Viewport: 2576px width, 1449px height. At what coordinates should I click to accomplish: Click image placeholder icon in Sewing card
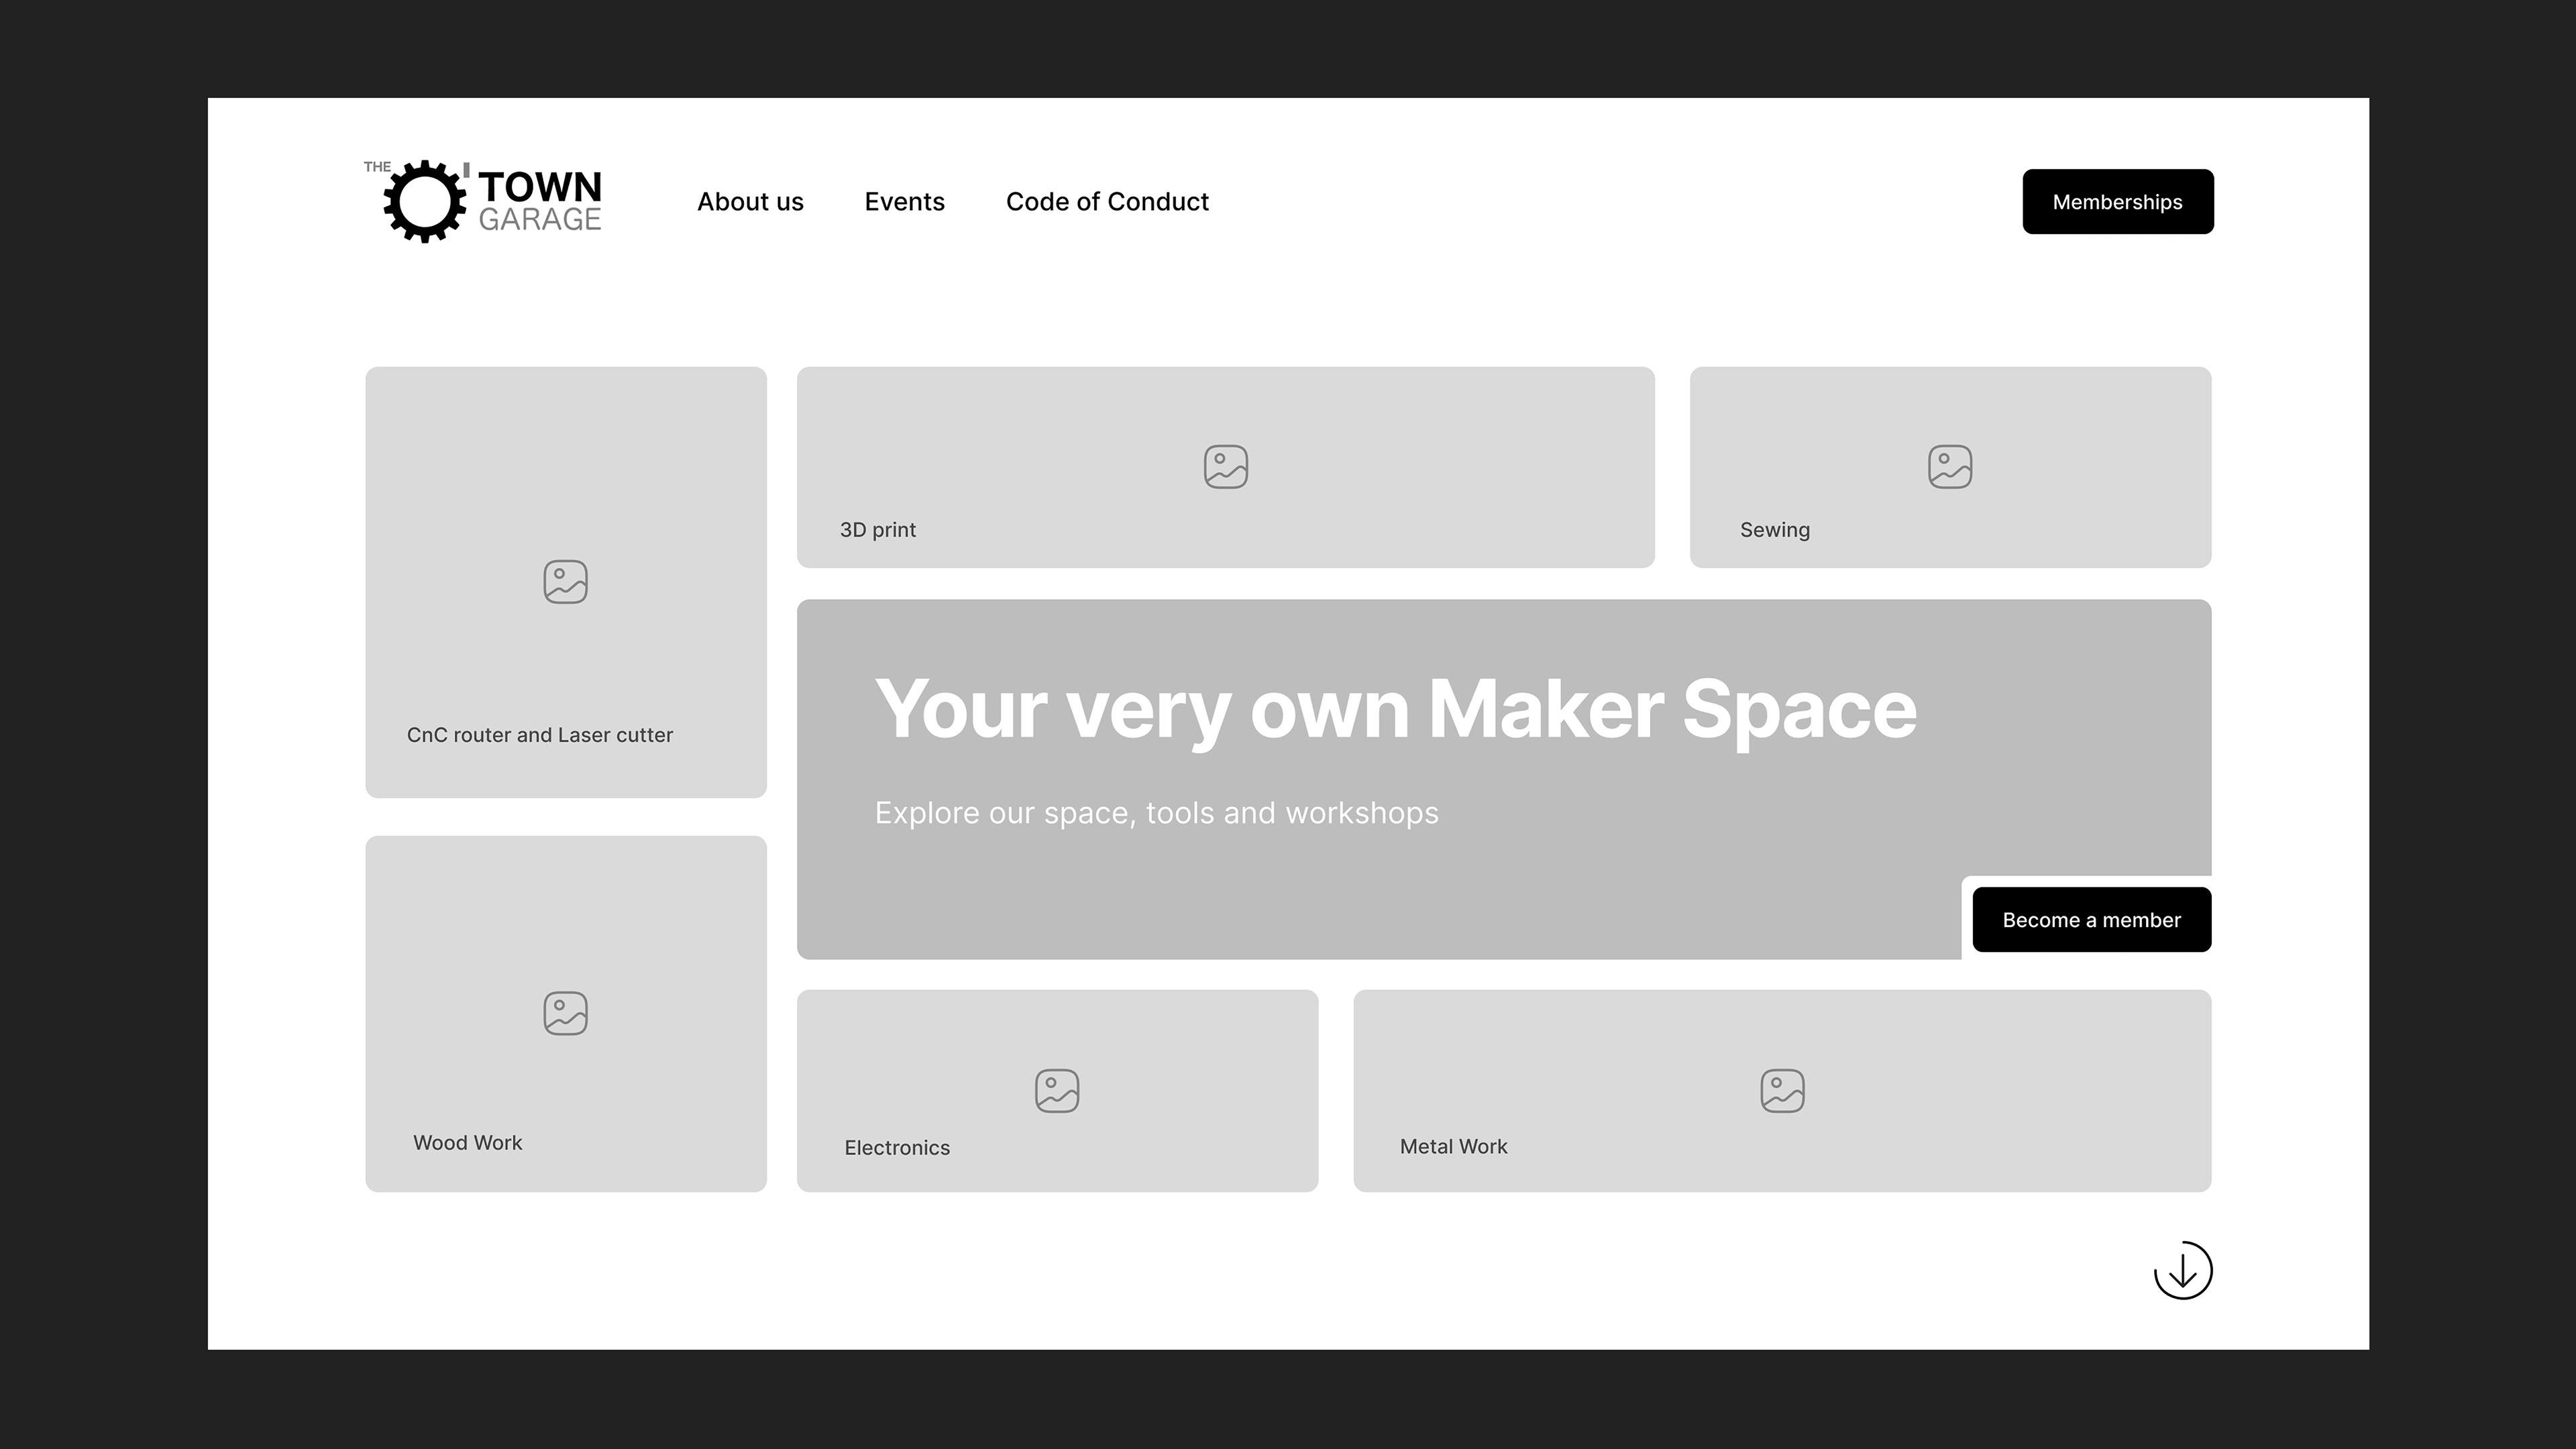[1949, 467]
